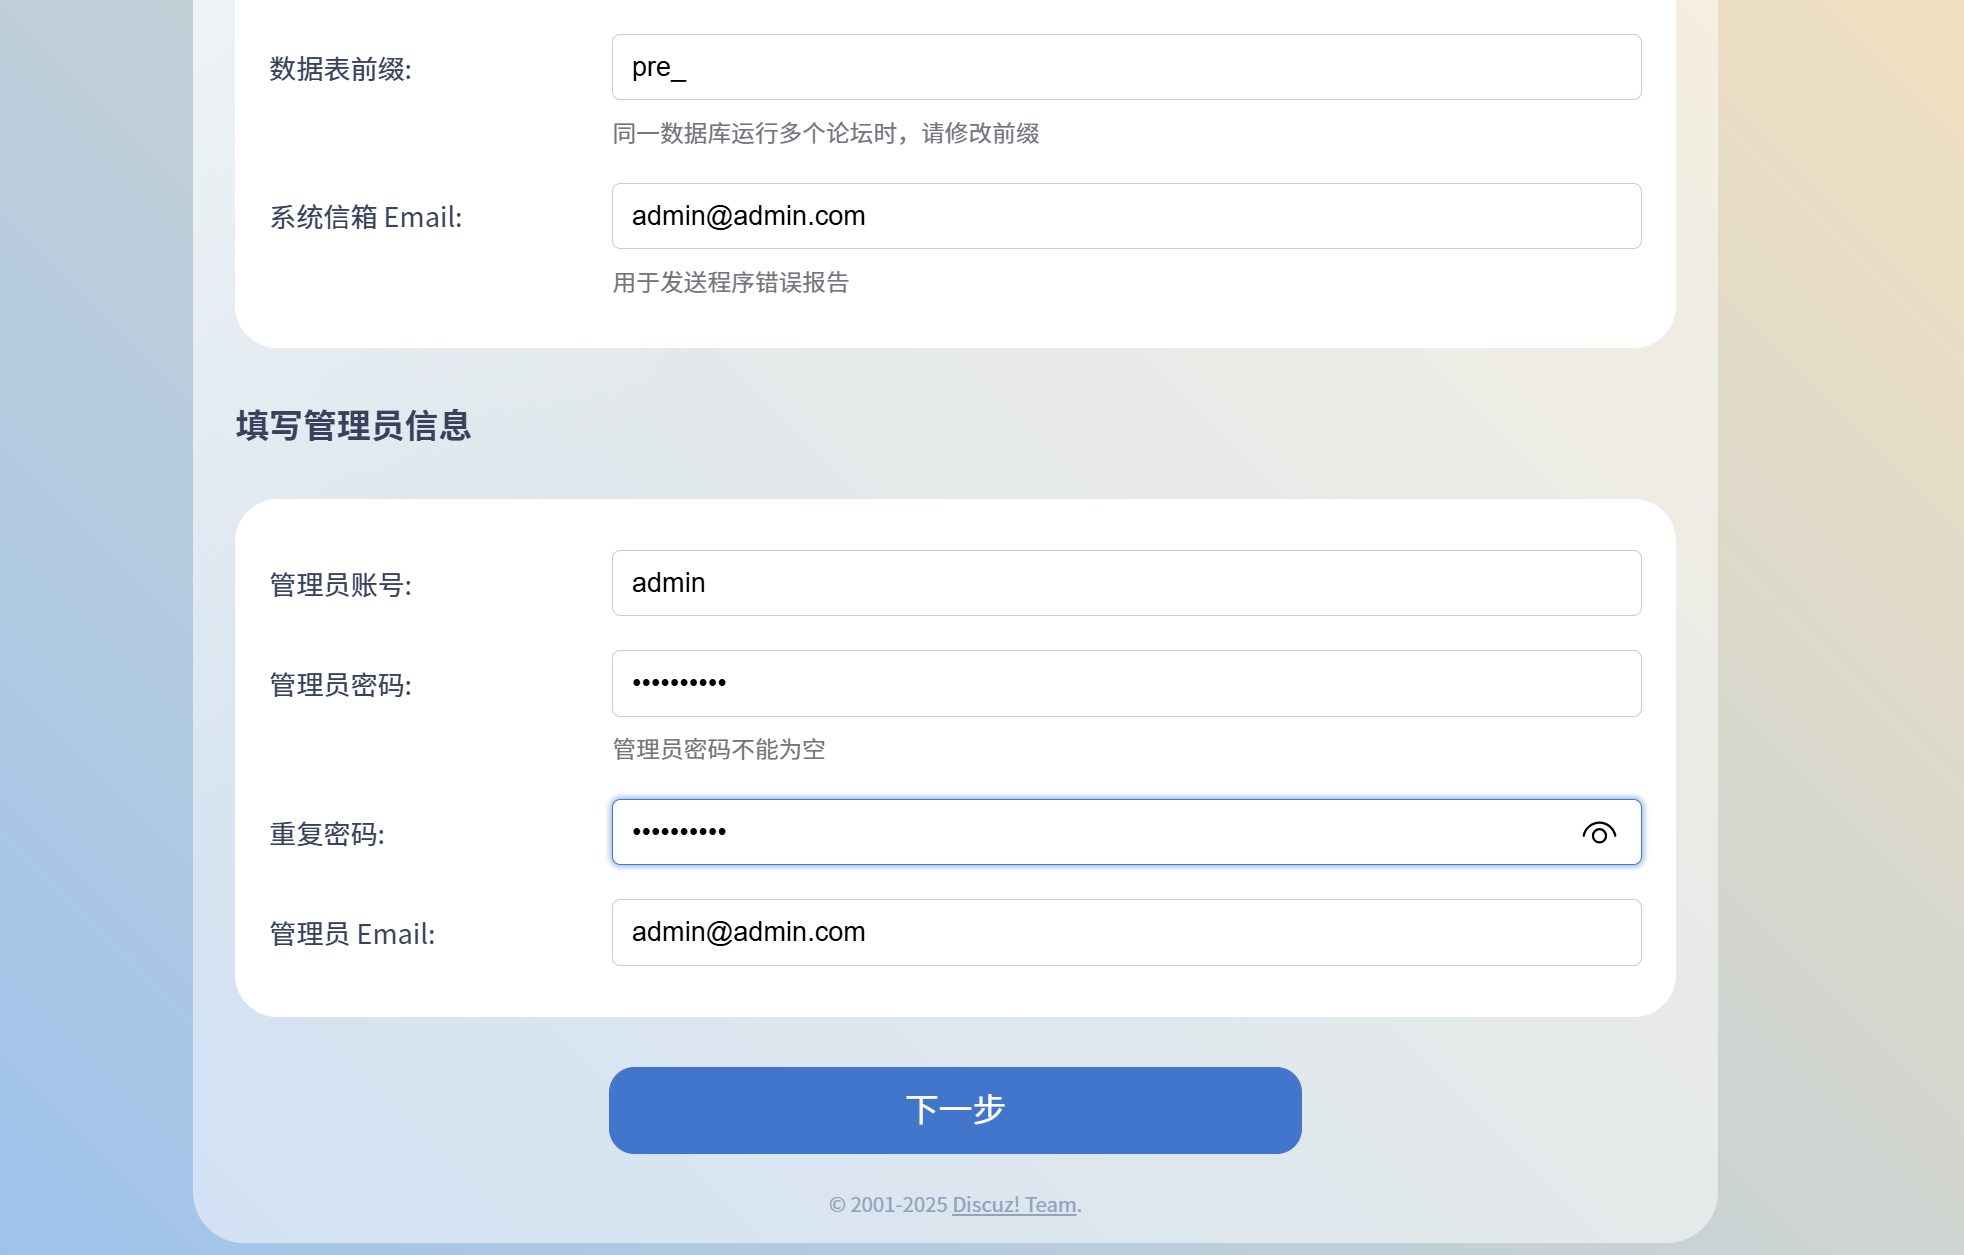Click the © 2001-2025 copyright text
The width and height of the screenshot is (1964, 1255).
point(888,1204)
